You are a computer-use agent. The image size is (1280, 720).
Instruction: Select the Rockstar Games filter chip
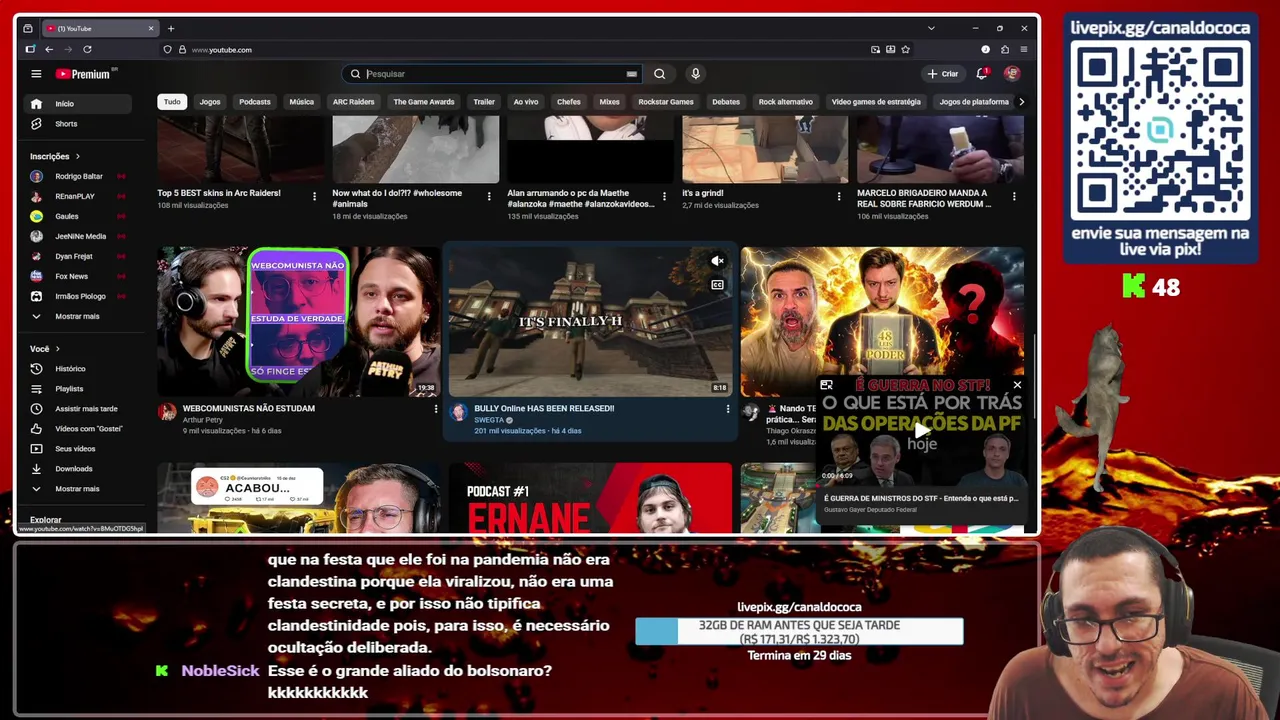666,102
